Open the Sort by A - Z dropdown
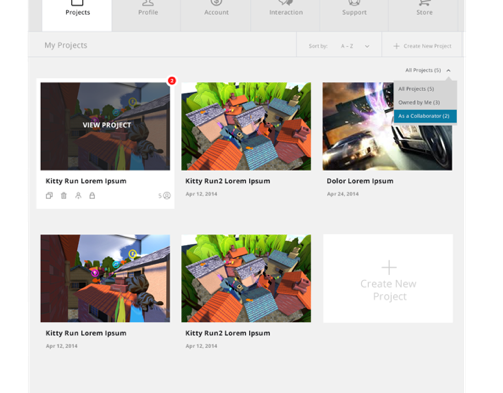The image size is (503, 393). [x=354, y=46]
